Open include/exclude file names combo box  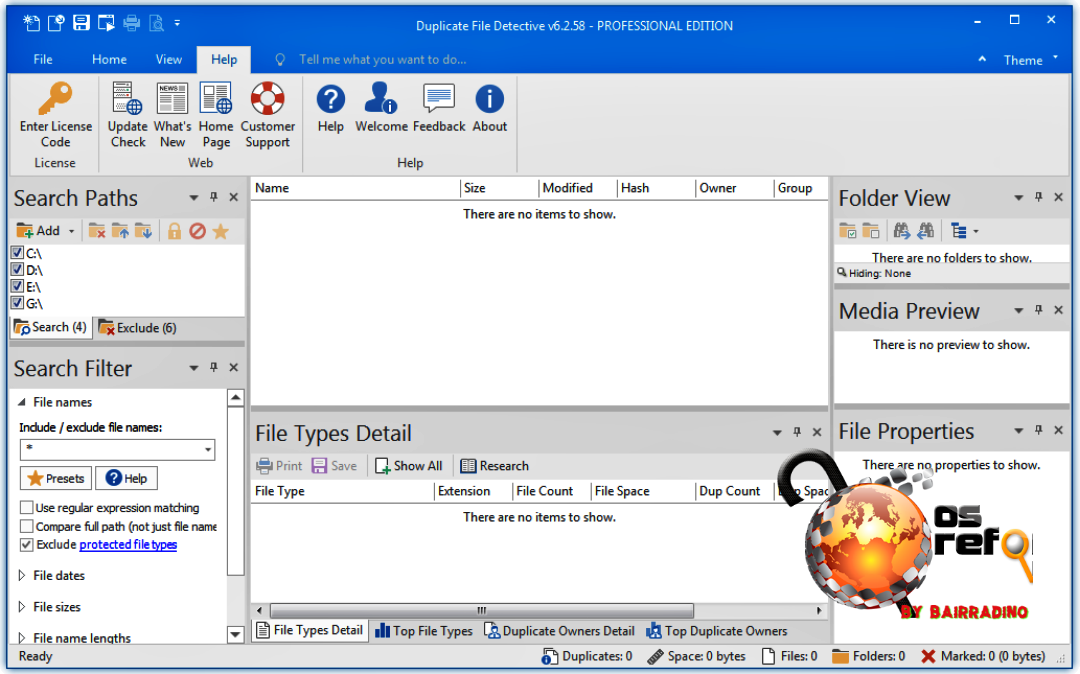coord(207,450)
